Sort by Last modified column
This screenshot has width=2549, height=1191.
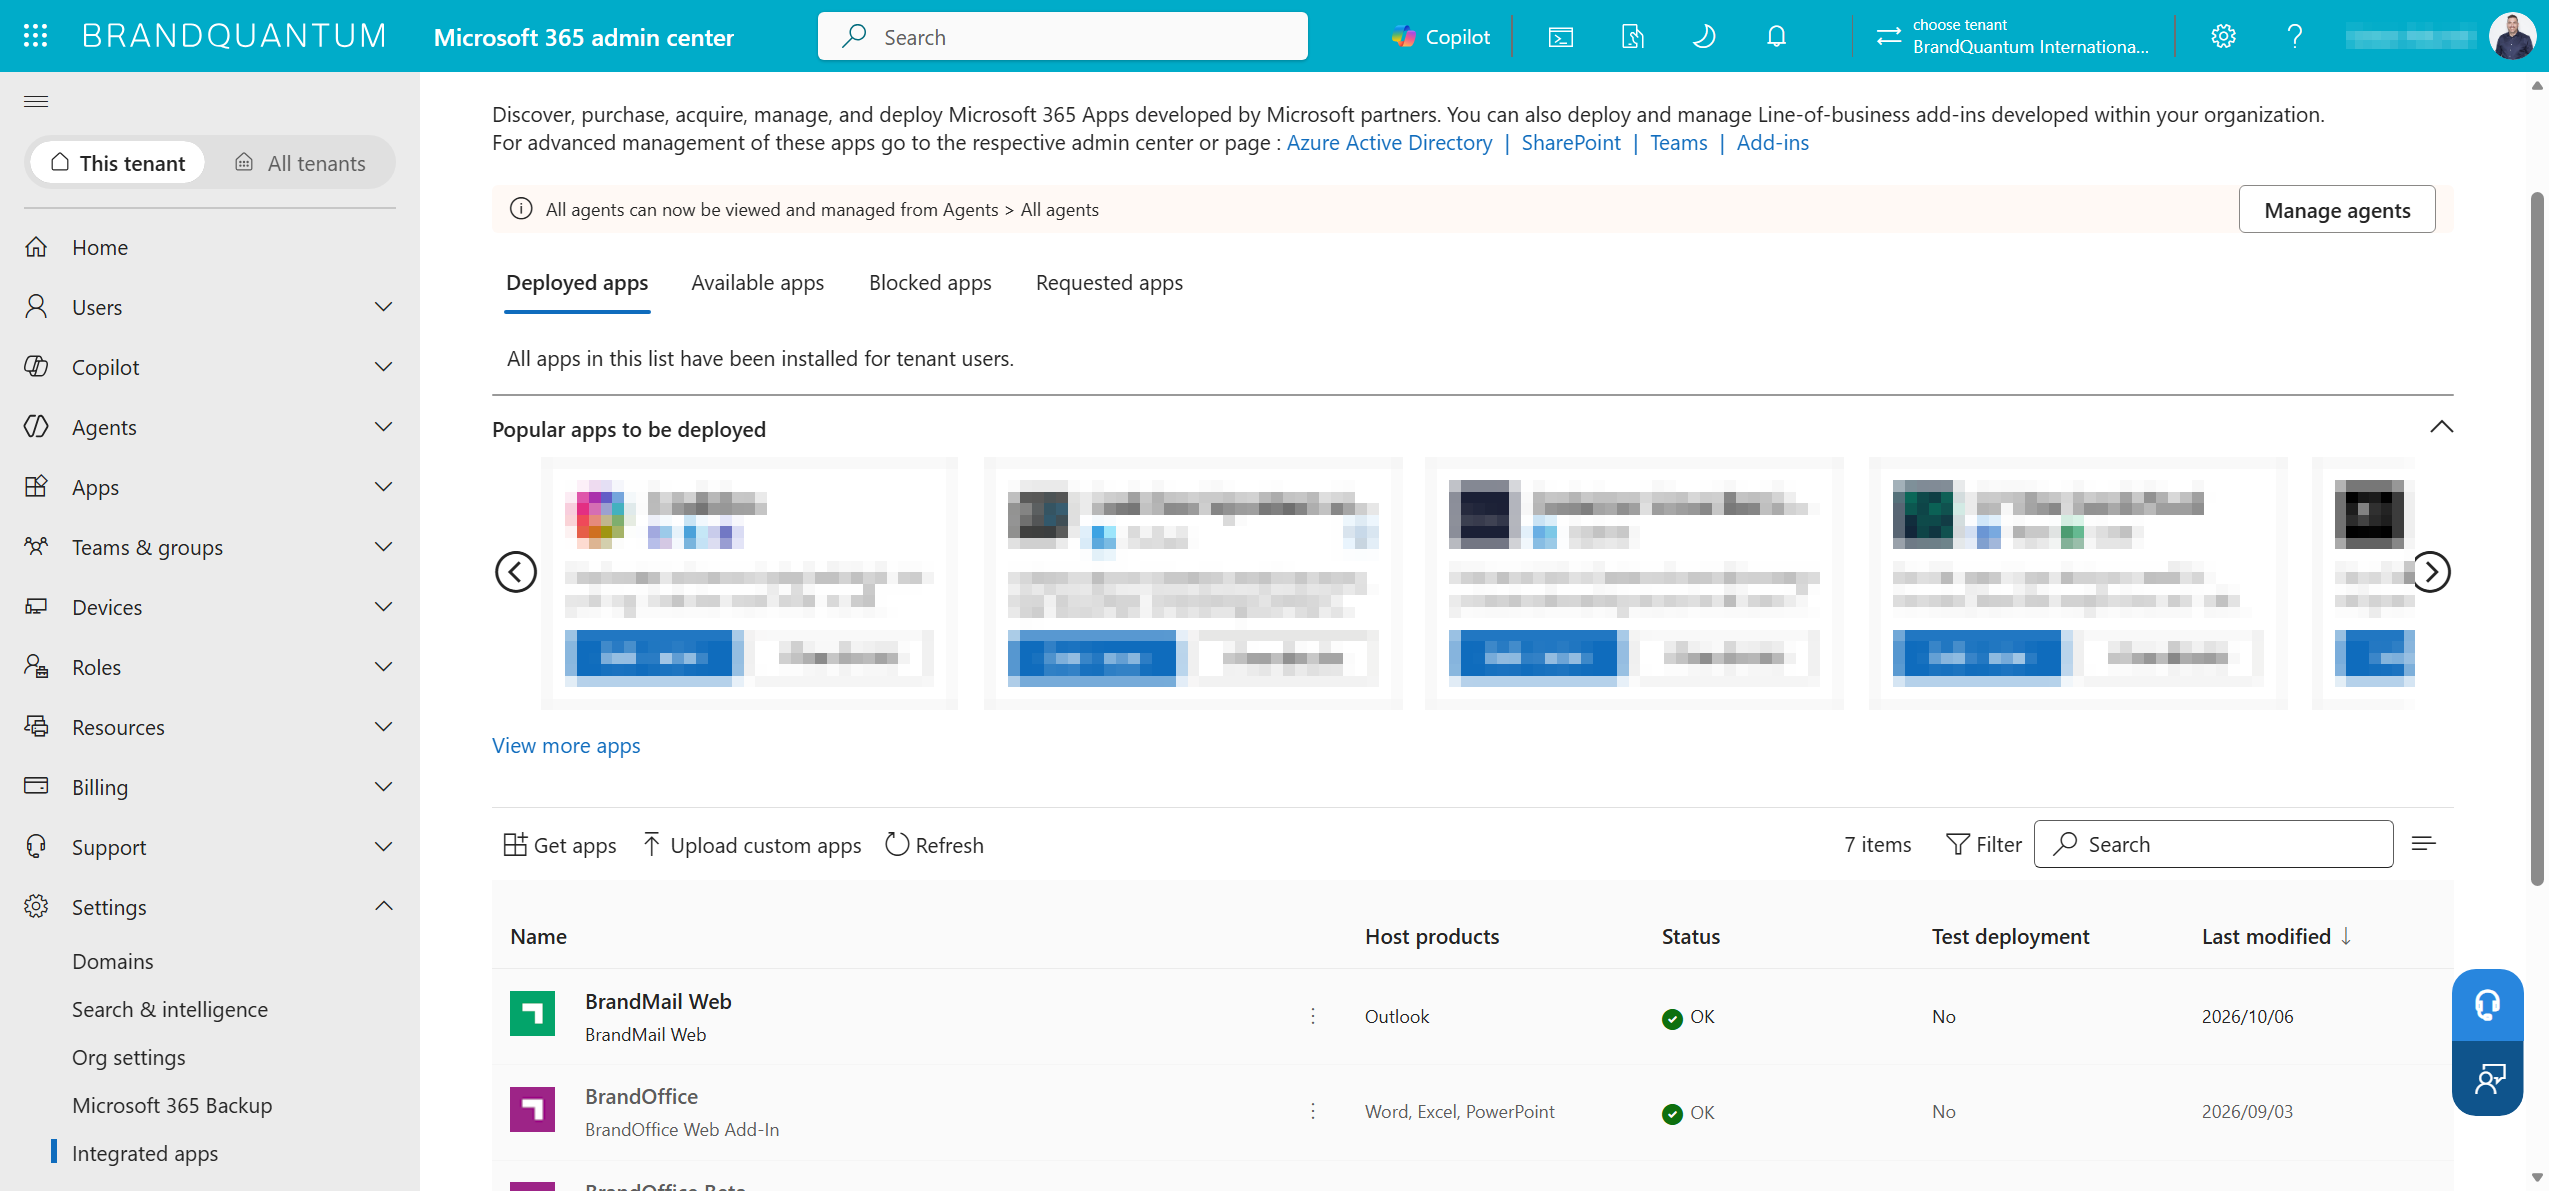click(2276, 937)
